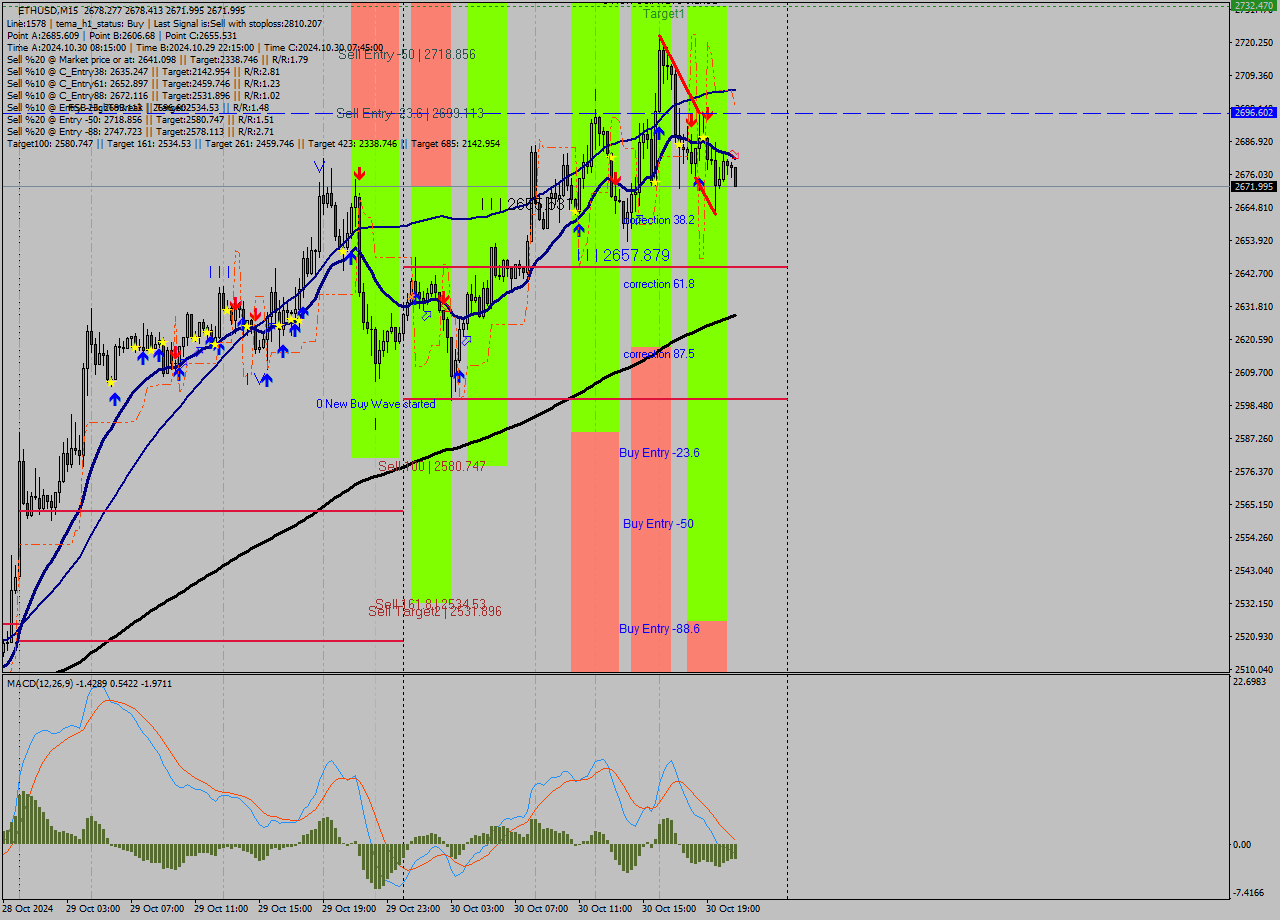Click the 2642.700 price axis value

point(1254,273)
